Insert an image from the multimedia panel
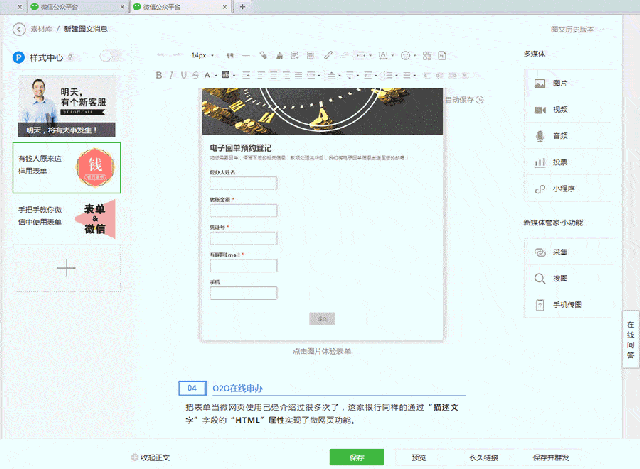The image size is (640, 469). click(566, 83)
